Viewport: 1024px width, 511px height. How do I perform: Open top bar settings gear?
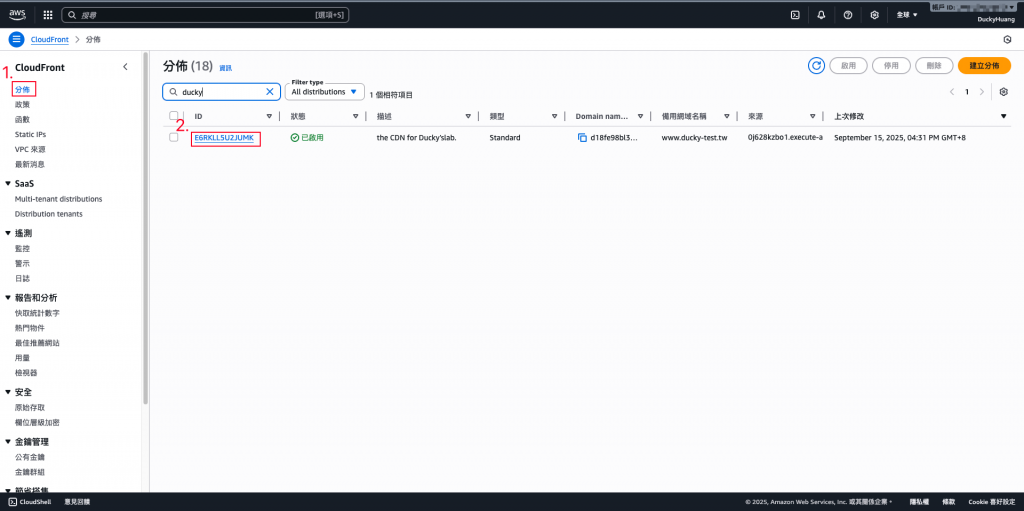[x=874, y=14]
